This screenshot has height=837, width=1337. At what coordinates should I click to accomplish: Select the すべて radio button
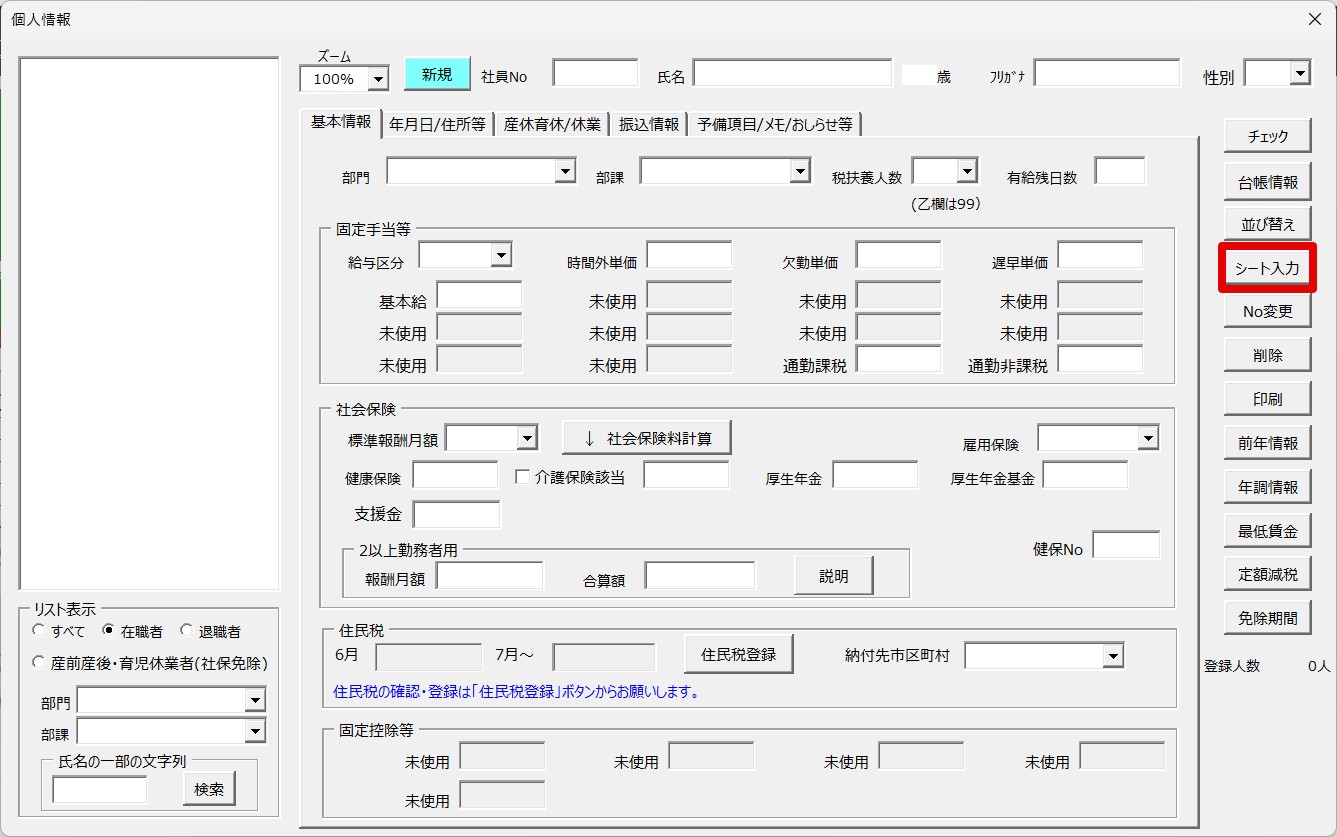click(x=39, y=631)
